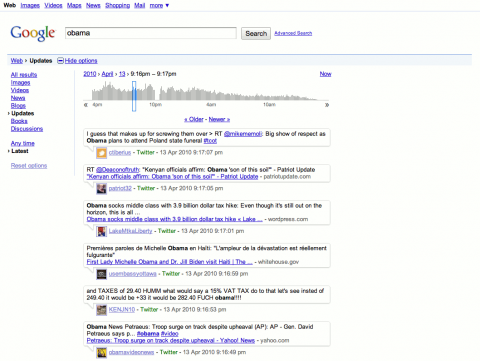
Task: Click 10pm label on timeline
Action: coord(155,105)
